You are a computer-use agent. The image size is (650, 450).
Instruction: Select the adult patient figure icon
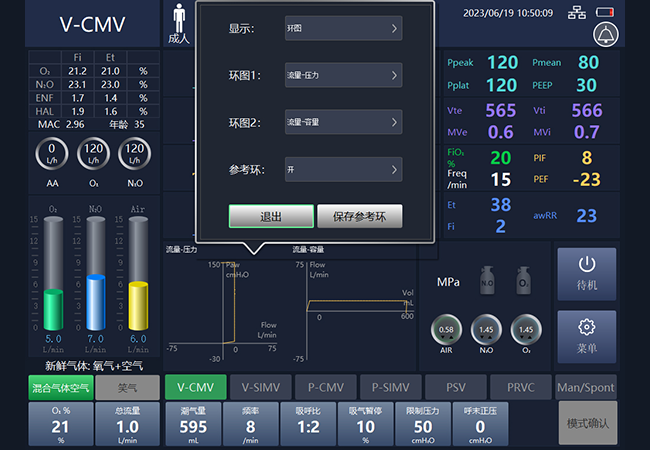click(180, 24)
